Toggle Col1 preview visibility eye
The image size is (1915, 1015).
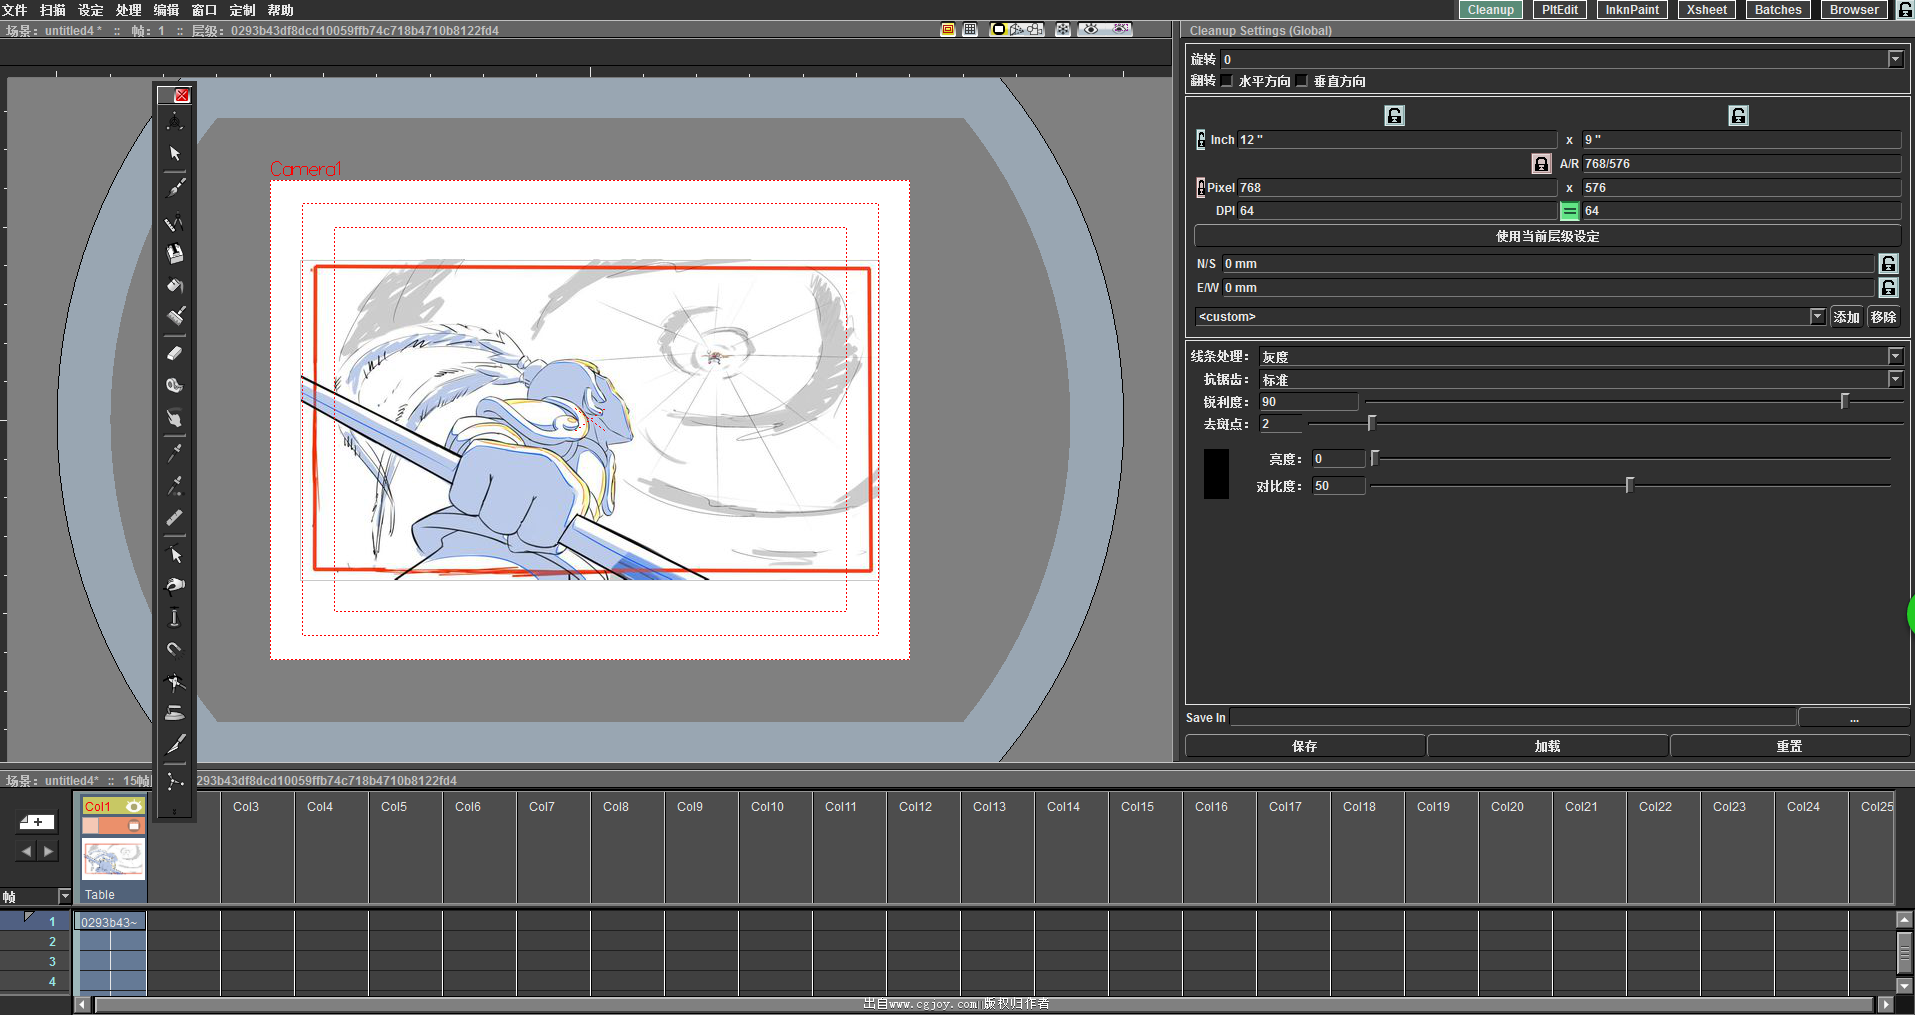click(133, 806)
